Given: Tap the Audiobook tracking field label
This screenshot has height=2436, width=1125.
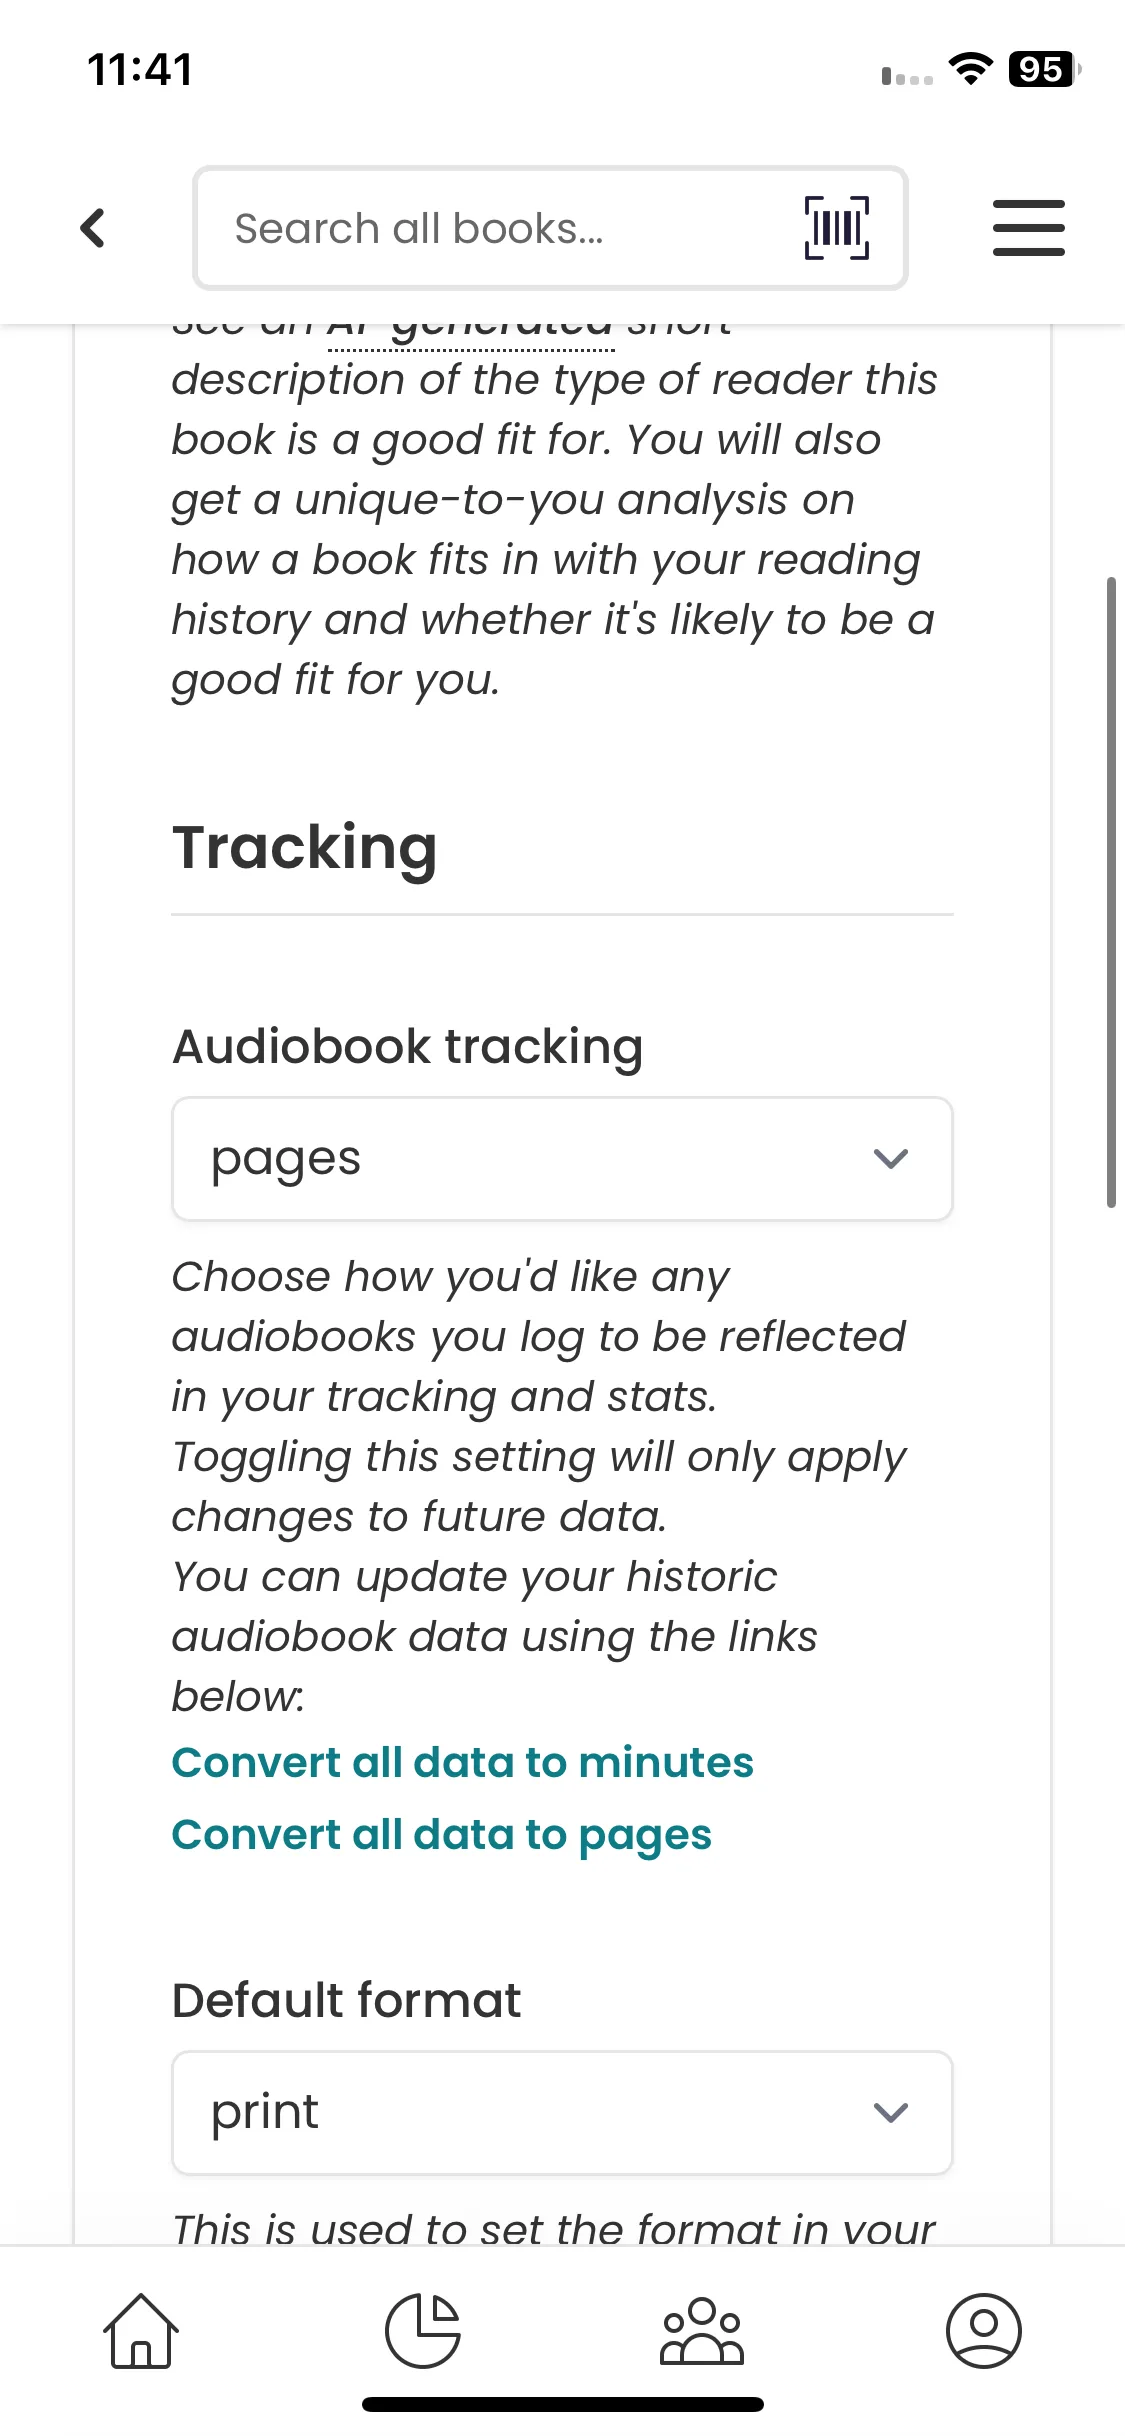Looking at the screenshot, I should point(407,1047).
